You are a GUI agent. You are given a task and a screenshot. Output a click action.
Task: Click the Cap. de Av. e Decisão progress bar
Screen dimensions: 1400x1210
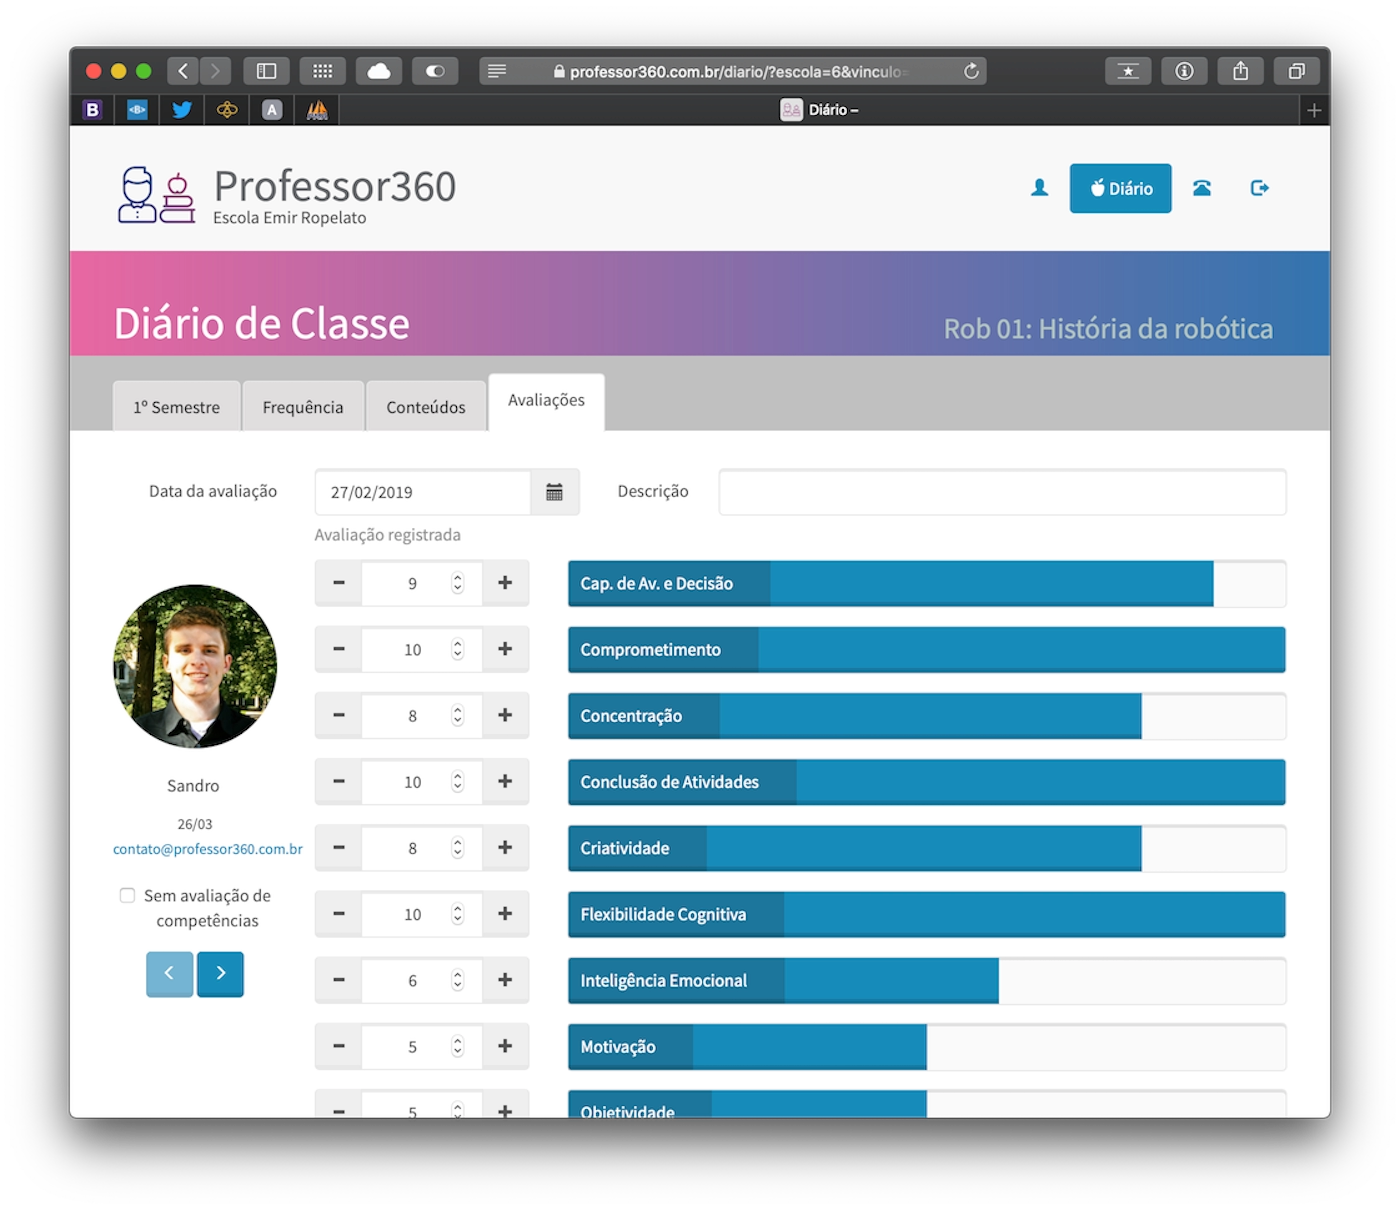pyautogui.click(x=927, y=583)
